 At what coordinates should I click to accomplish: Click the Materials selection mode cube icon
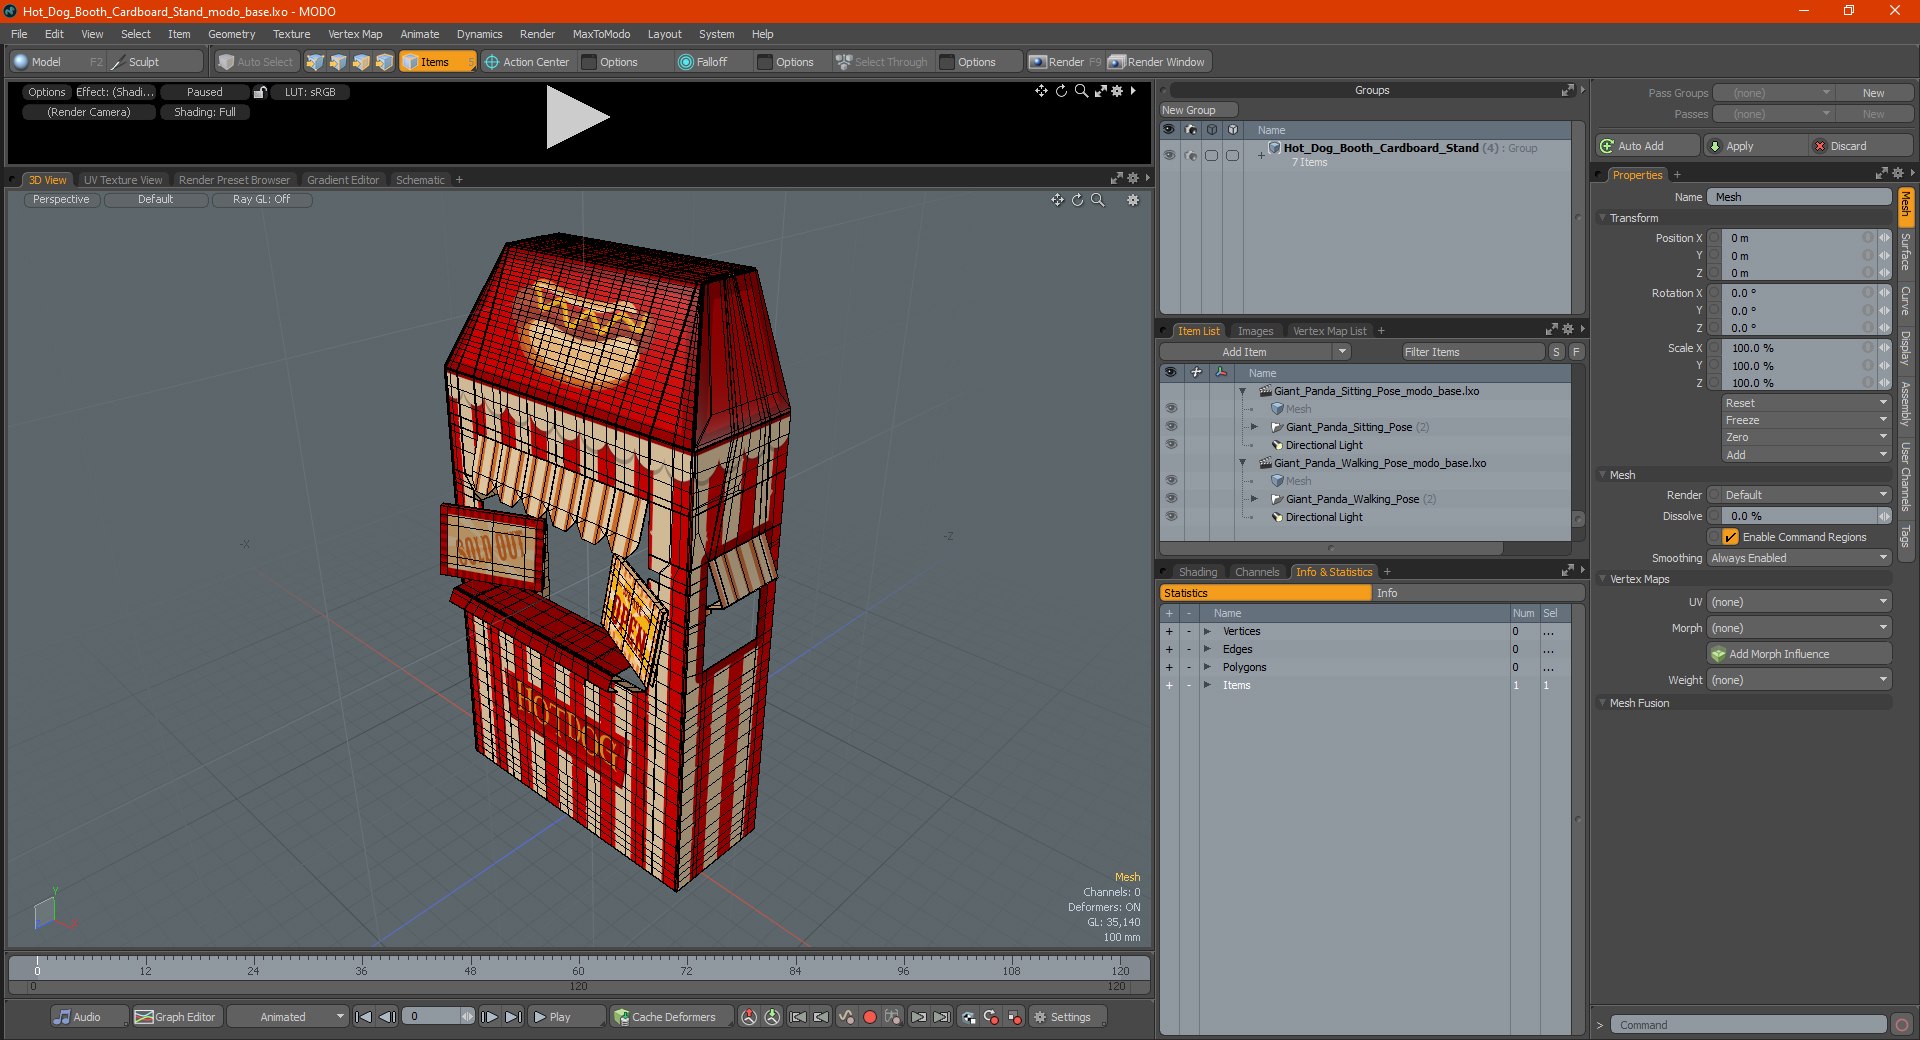(x=384, y=62)
